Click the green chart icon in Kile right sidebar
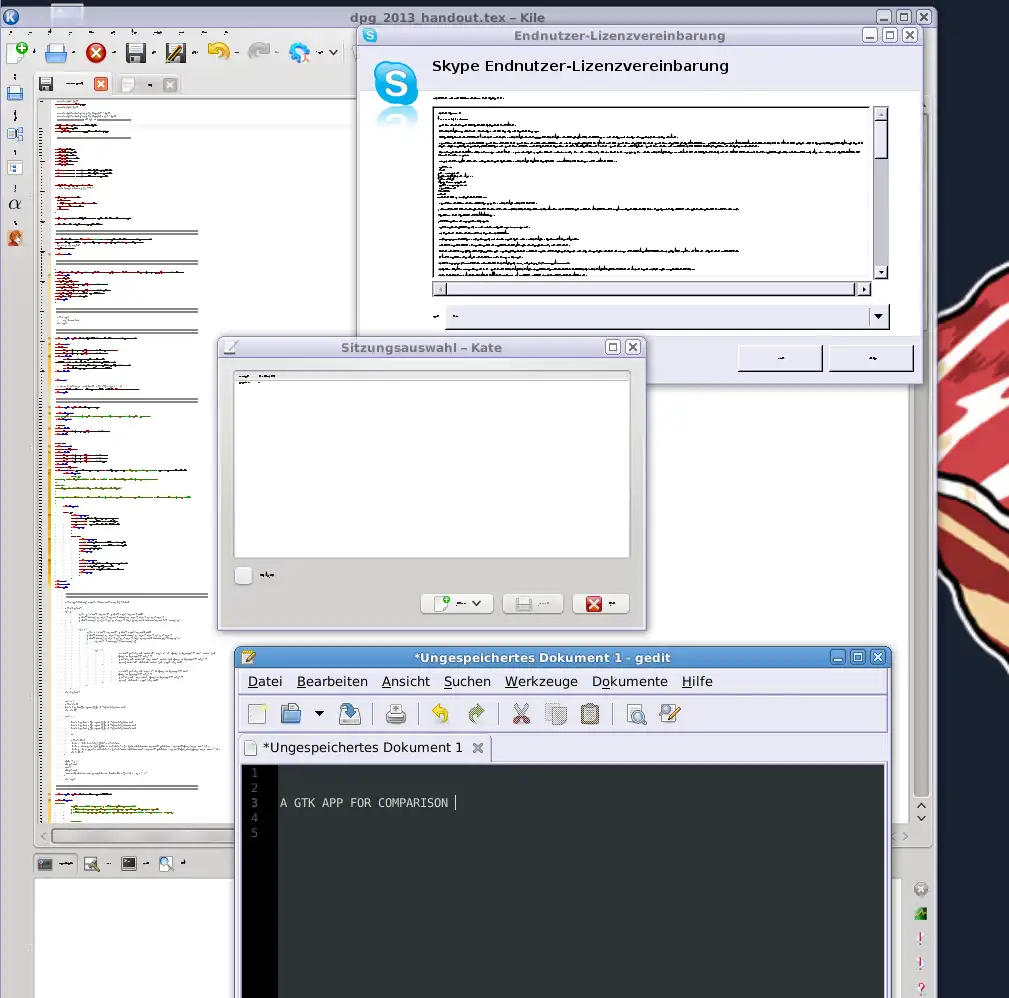1009x998 pixels. pos(921,914)
